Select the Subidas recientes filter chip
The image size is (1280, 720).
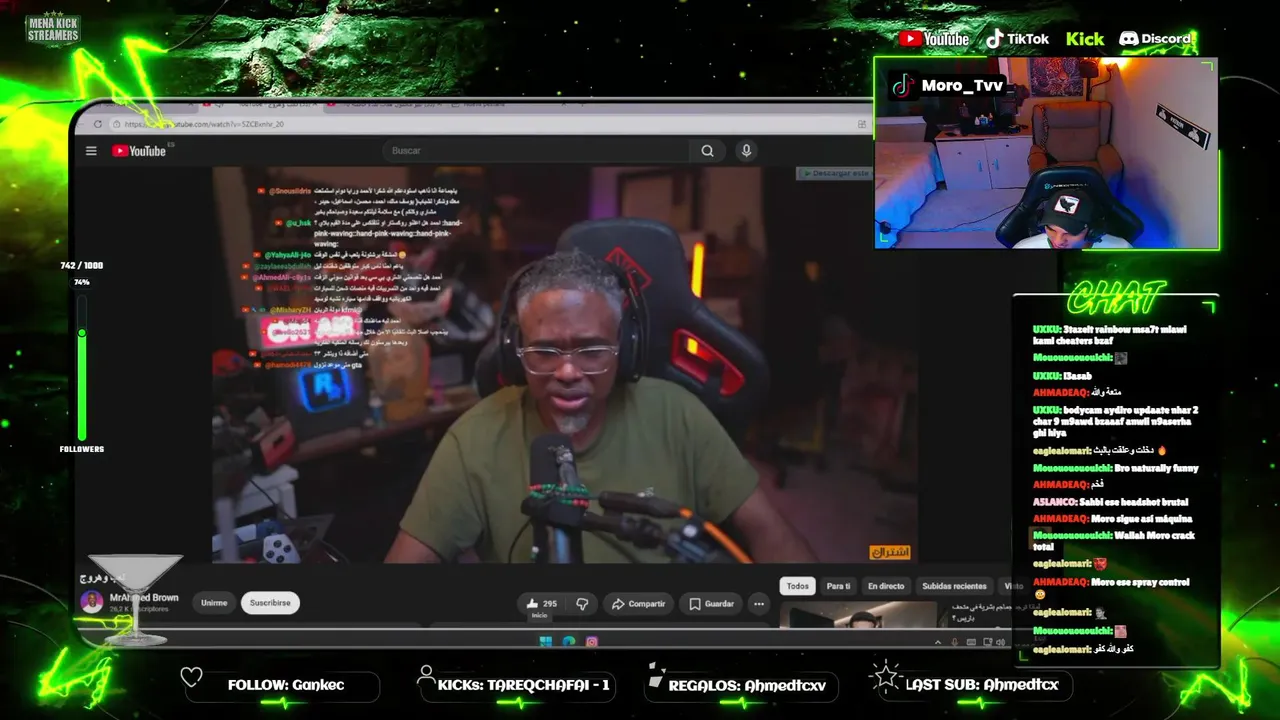[x=954, y=586]
